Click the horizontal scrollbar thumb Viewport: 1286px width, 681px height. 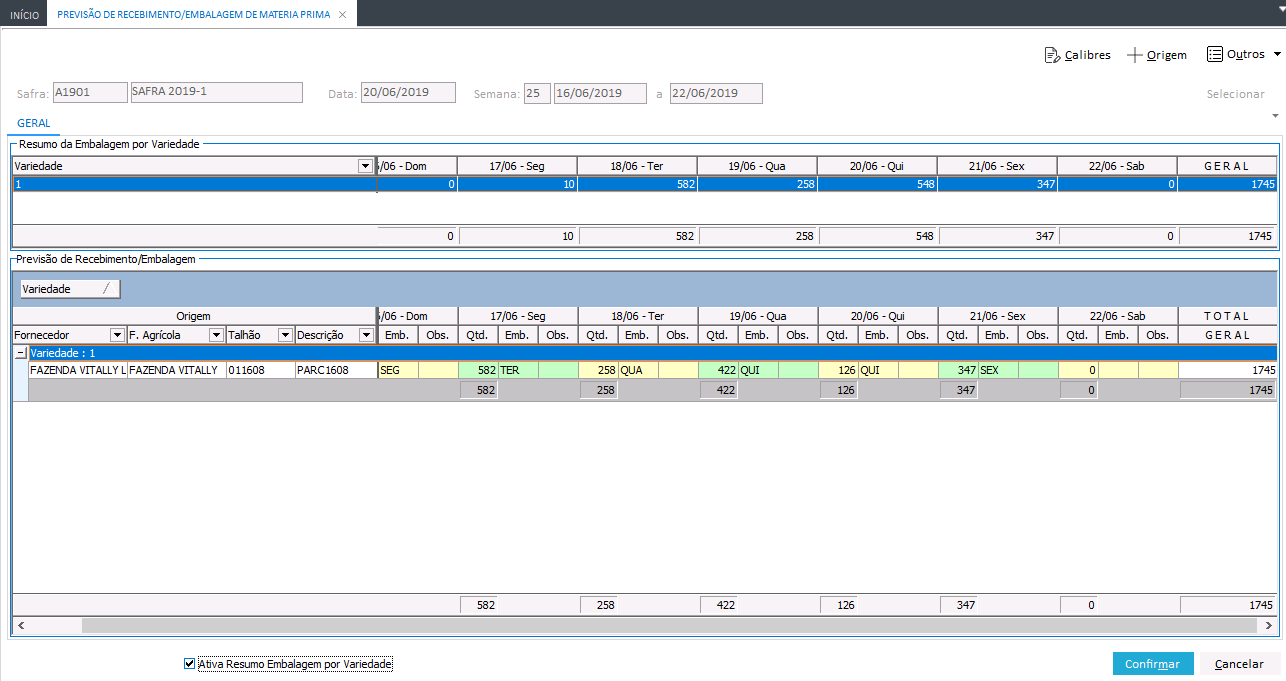(x=667, y=625)
